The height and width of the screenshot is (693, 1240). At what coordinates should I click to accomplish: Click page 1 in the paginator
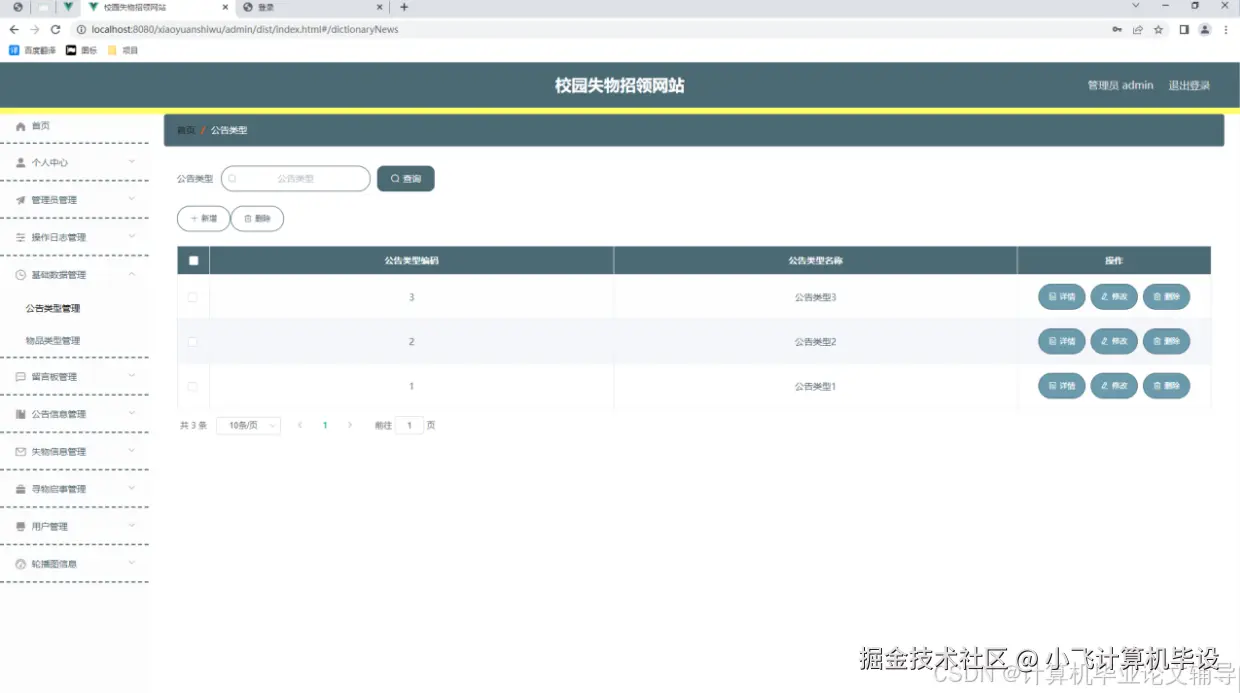tap(324, 425)
